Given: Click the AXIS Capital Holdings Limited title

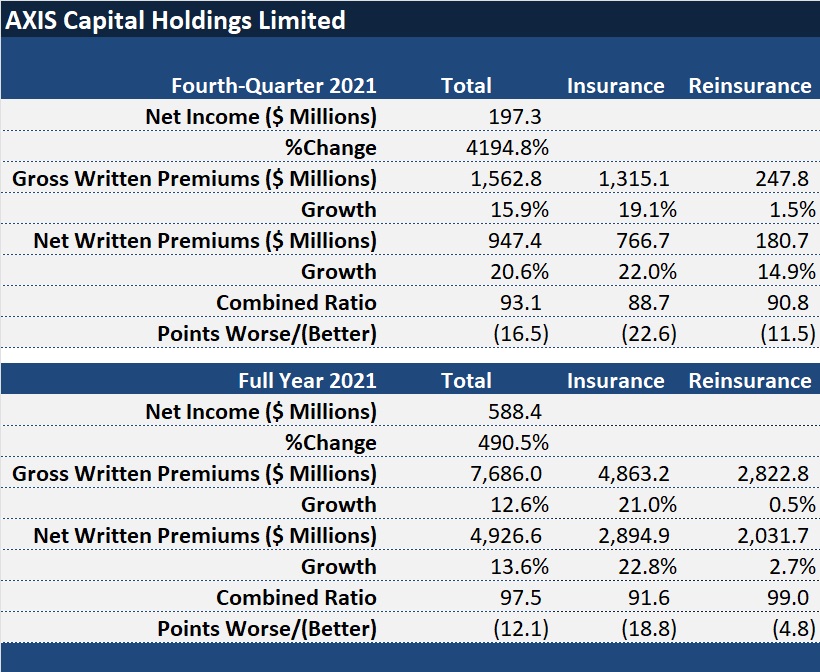Looking at the screenshot, I should click(x=176, y=20).
